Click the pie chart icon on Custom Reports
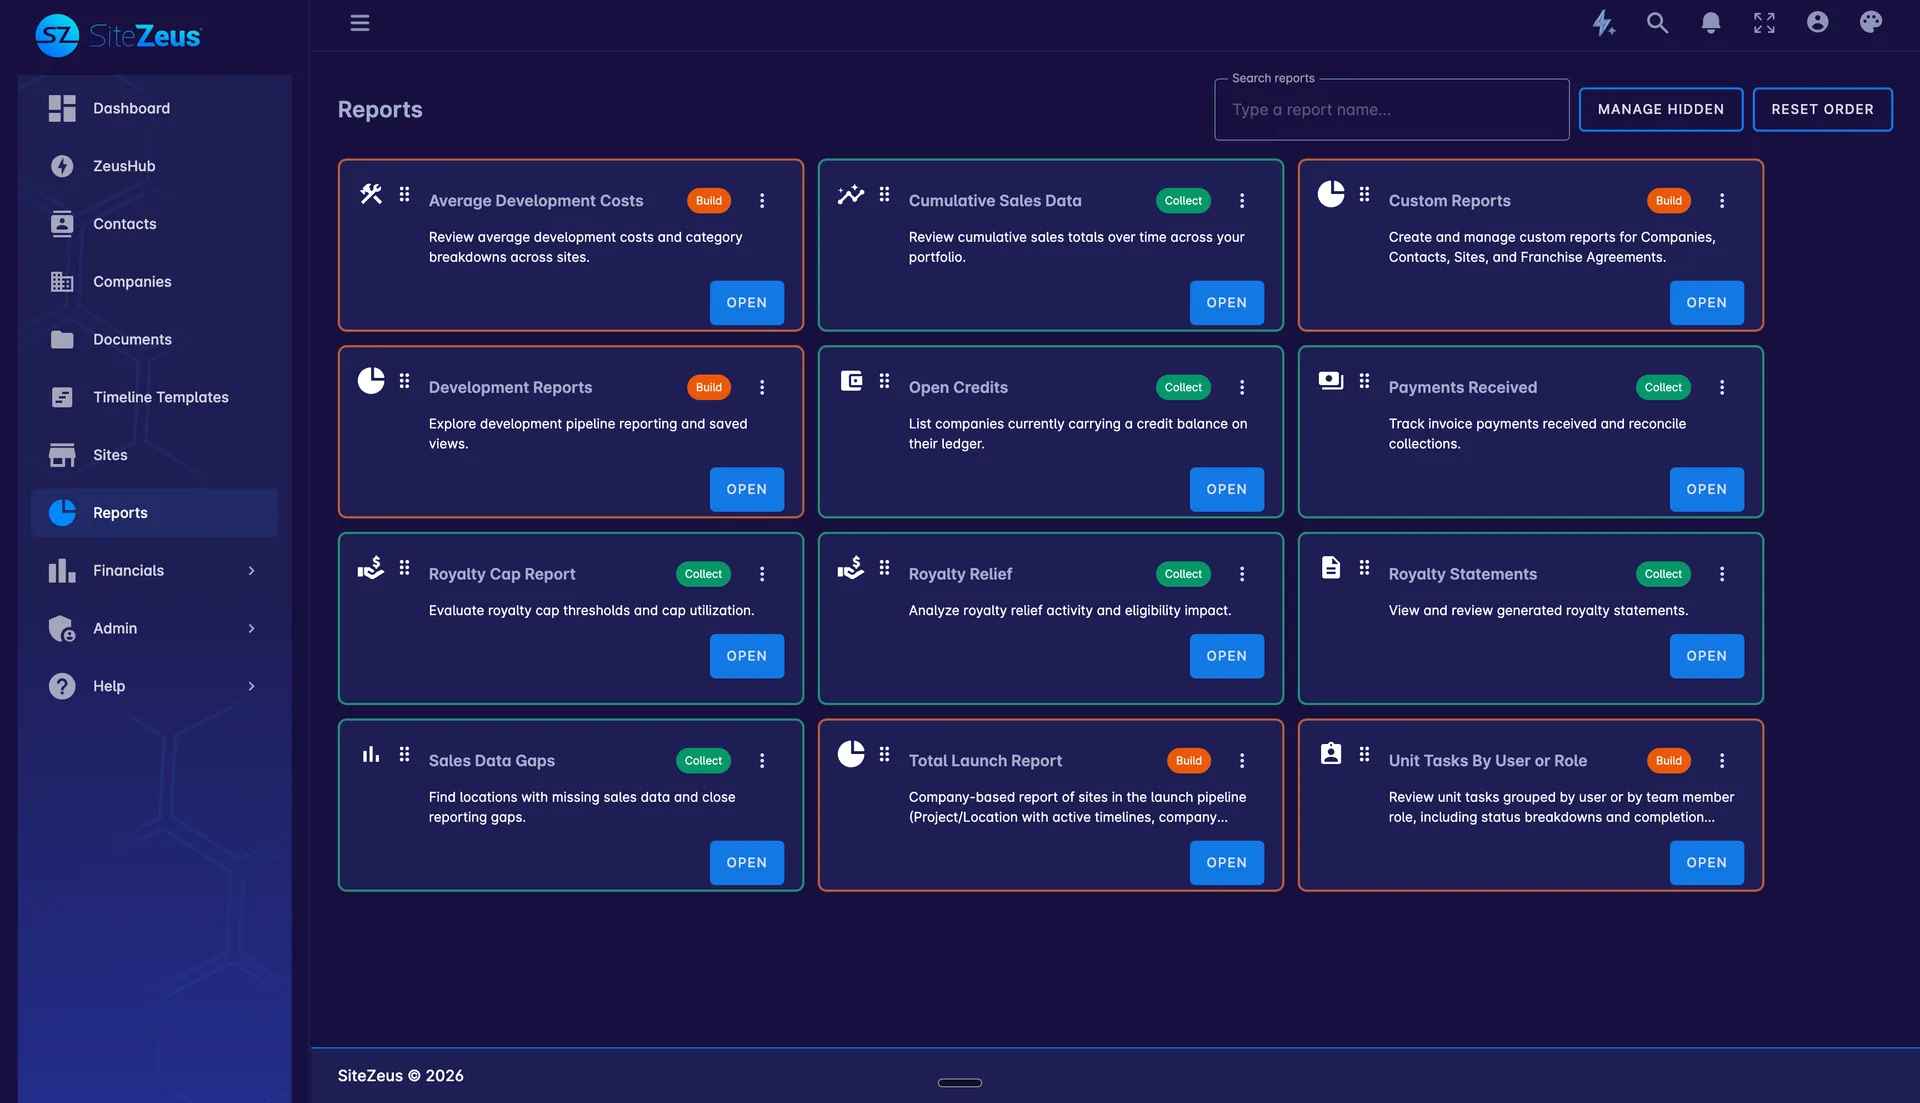Image resolution: width=1920 pixels, height=1103 pixels. coord(1330,195)
